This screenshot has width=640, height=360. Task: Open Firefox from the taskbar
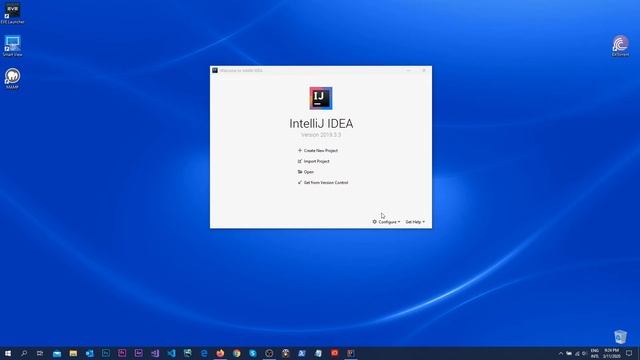click(220, 353)
